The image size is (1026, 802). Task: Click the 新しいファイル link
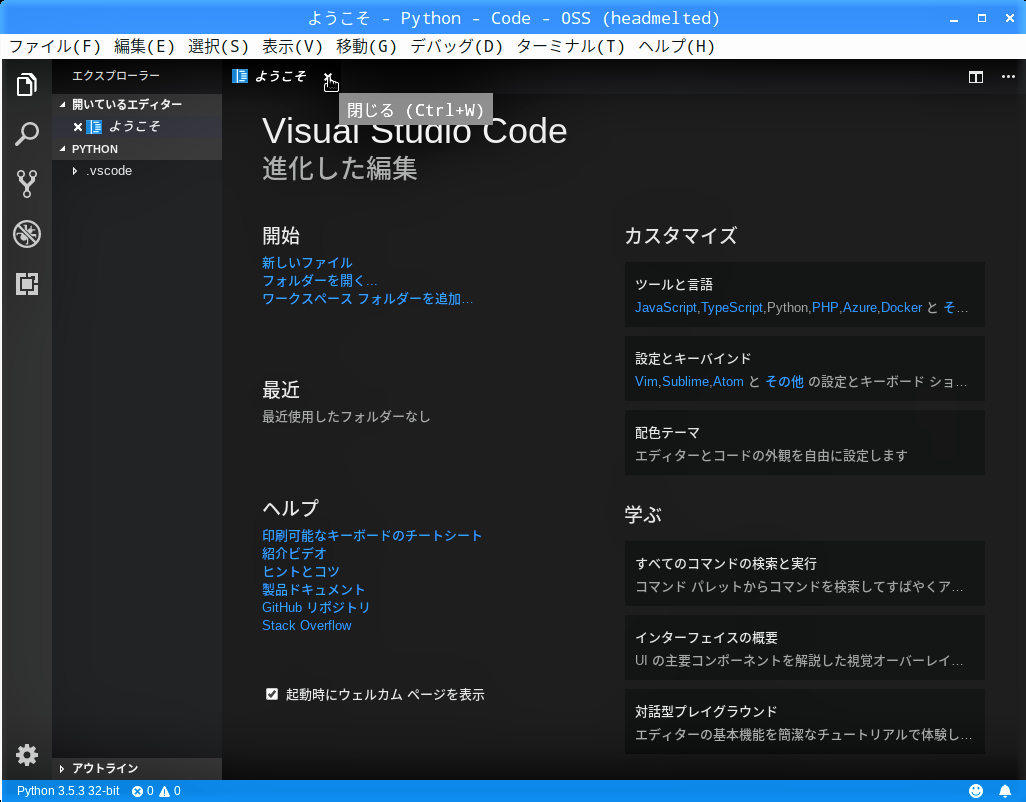pyautogui.click(x=307, y=263)
